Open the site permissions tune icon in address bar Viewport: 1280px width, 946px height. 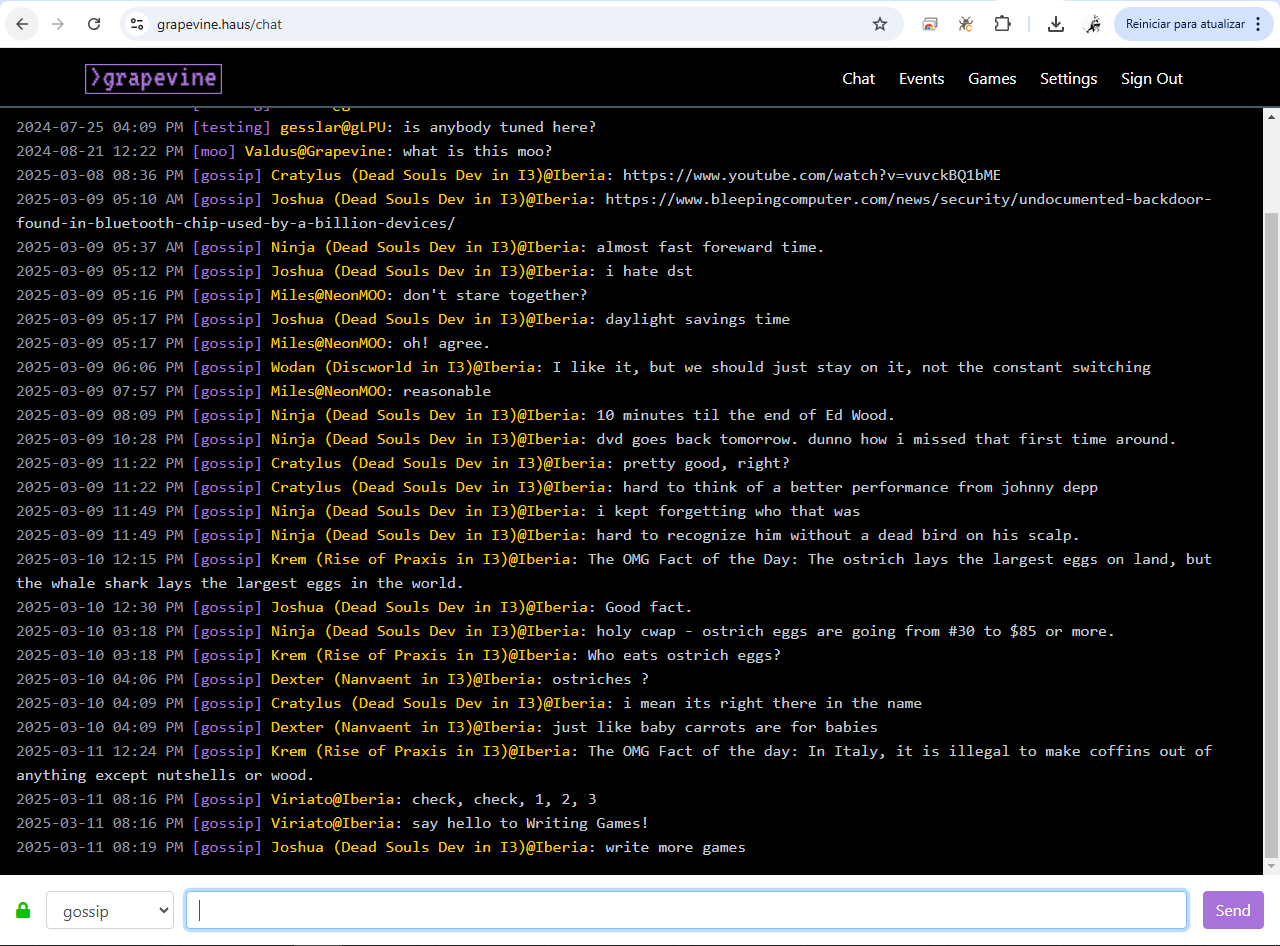[135, 24]
